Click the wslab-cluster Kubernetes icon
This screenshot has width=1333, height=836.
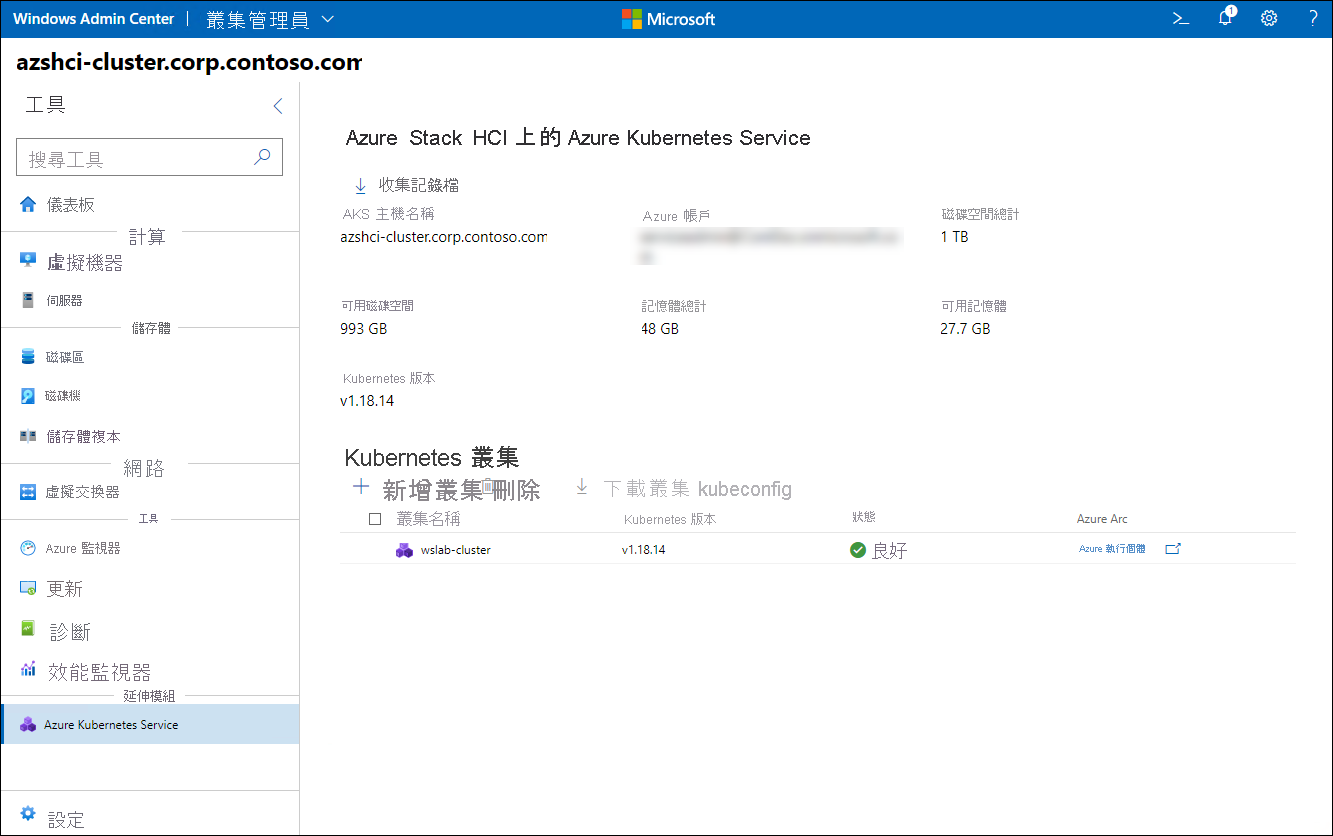pyautogui.click(x=404, y=550)
